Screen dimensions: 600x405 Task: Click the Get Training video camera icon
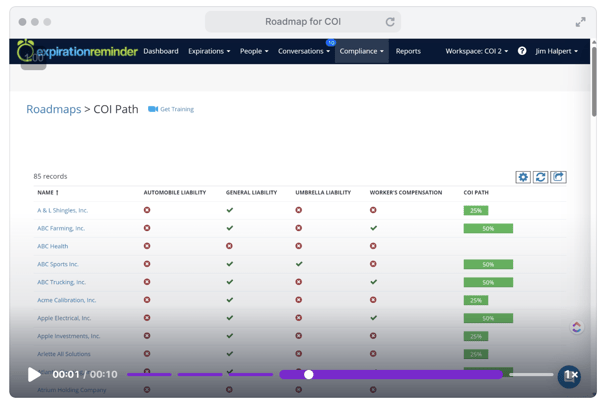pyautogui.click(x=153, y=109)
